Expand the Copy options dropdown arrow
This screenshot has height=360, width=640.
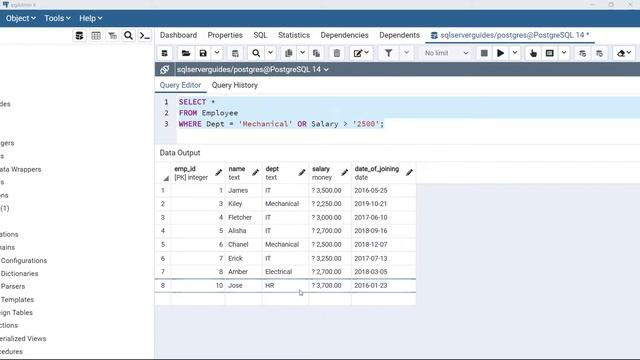point(302,53)
